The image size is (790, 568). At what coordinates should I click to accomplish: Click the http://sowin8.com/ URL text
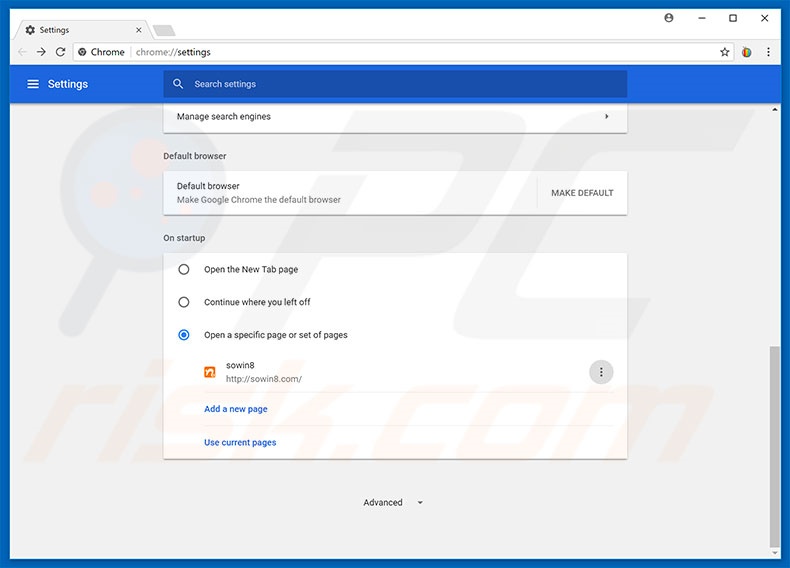click(264, 379)
